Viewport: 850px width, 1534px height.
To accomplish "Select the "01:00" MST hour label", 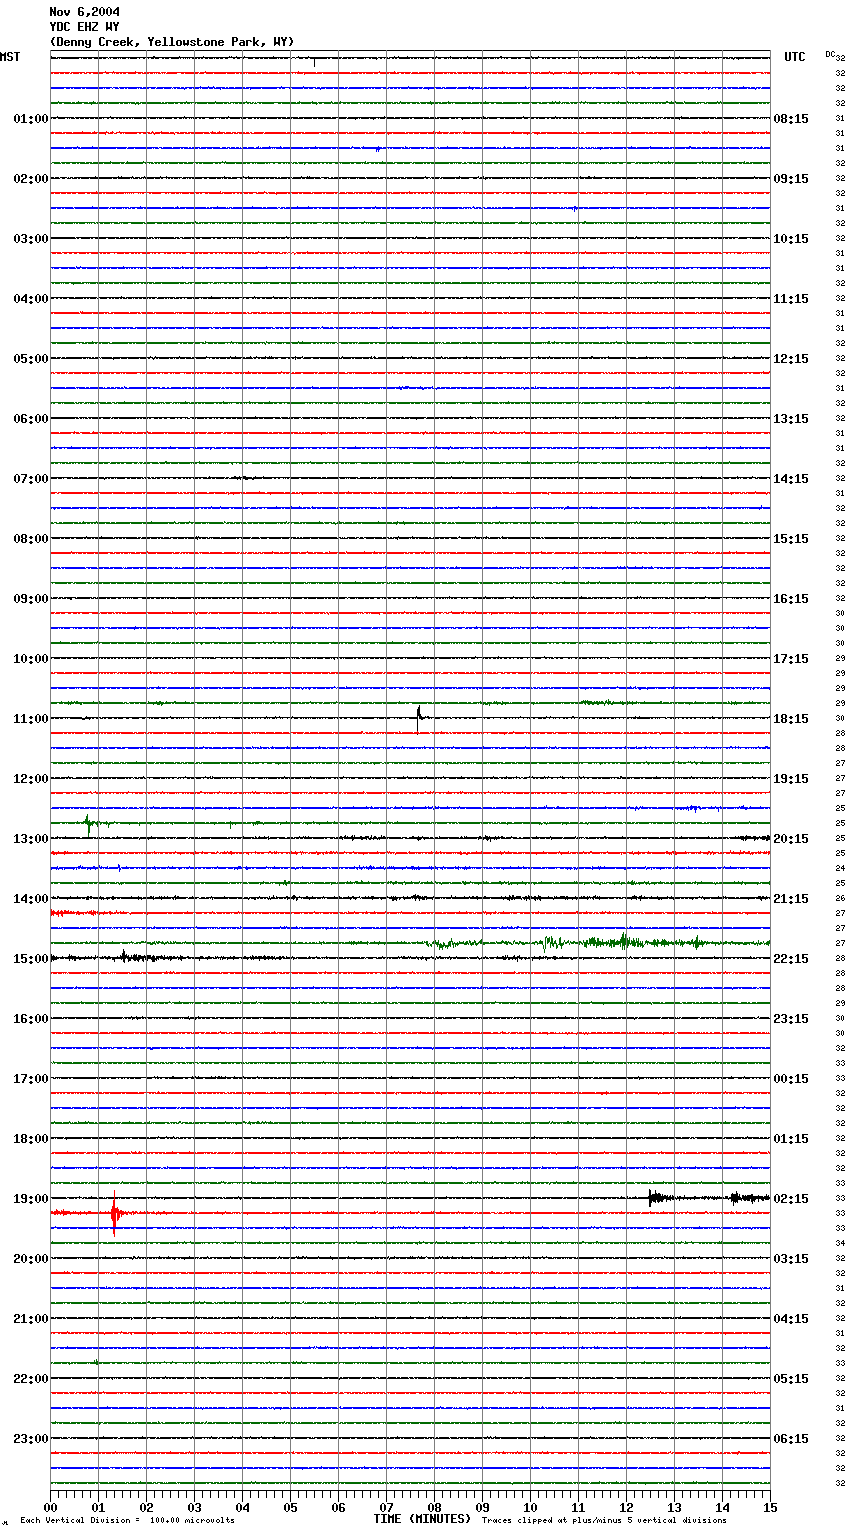I will [x=31, y=119].
